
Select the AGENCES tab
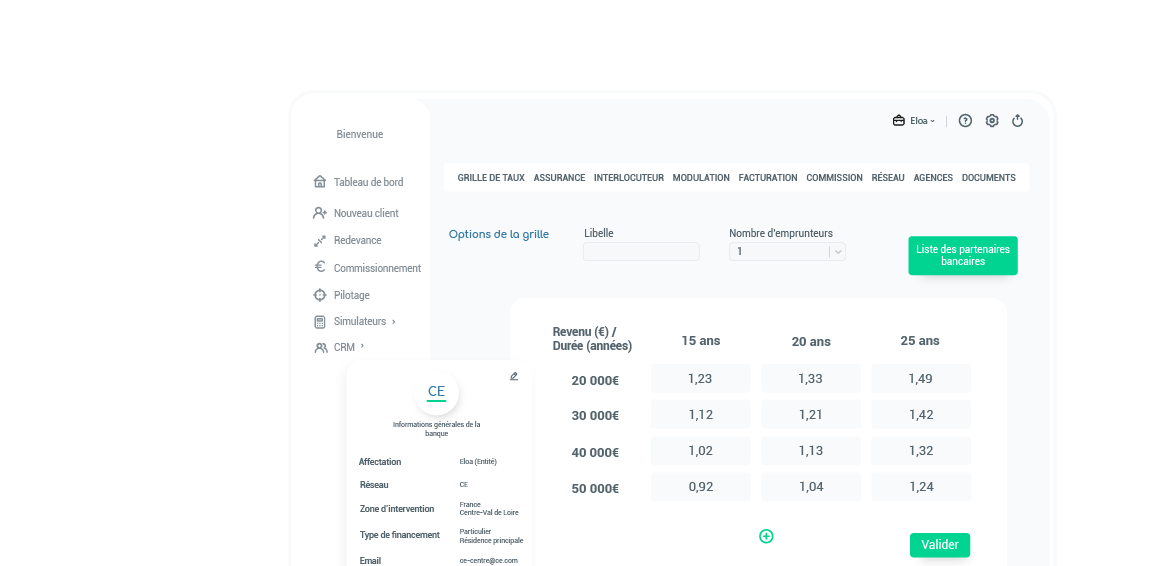[933, 178]
